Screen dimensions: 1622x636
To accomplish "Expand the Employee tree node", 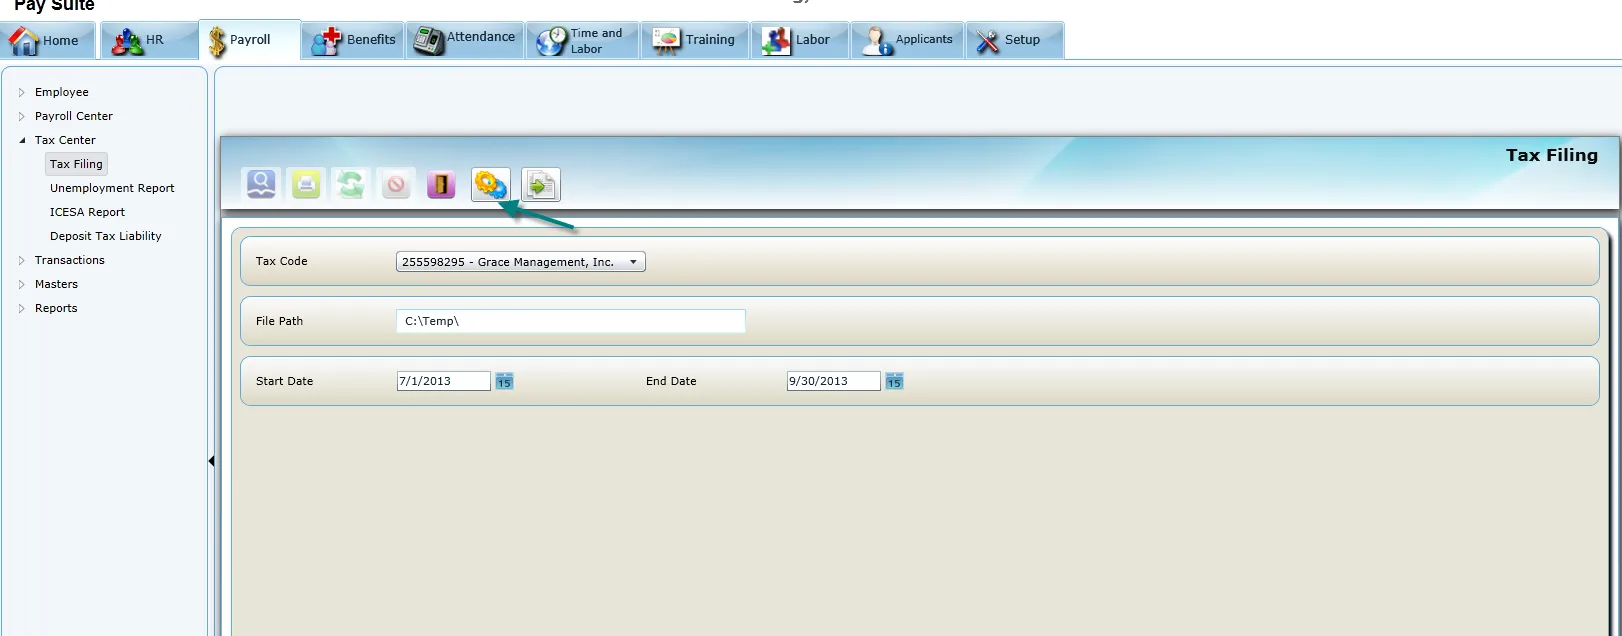I will [21, 92].
